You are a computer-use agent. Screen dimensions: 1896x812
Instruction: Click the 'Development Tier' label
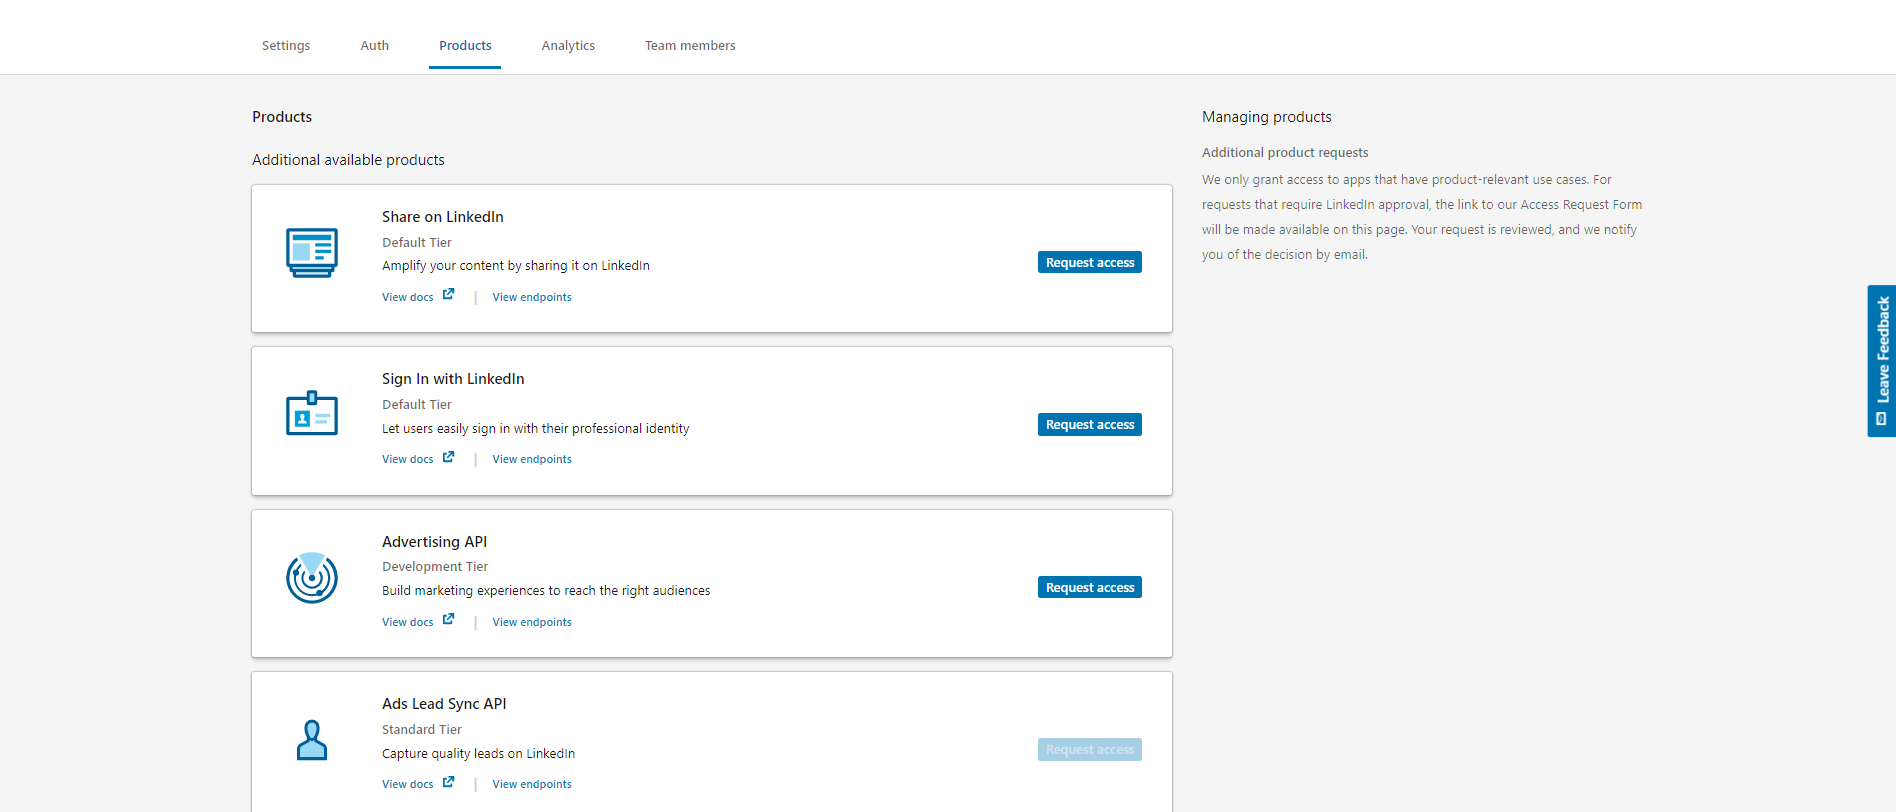435,567
